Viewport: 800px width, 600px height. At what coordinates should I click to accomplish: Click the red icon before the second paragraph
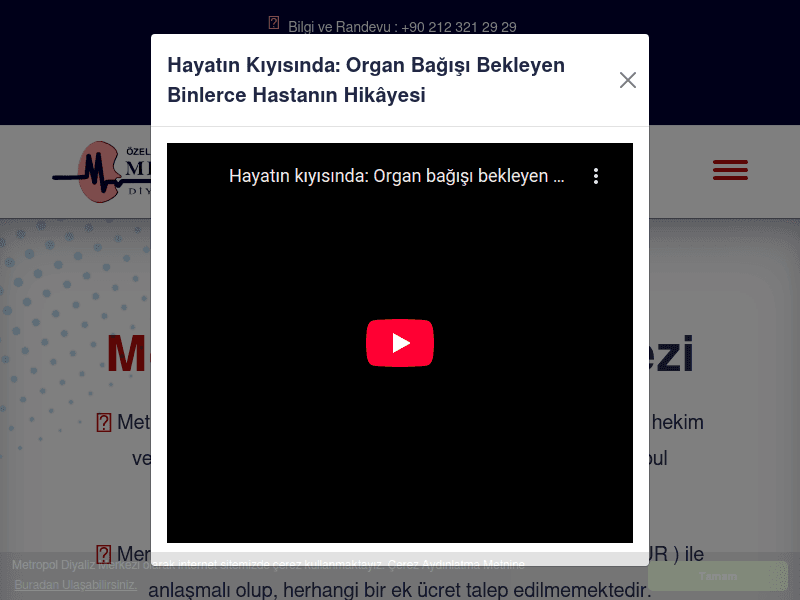(x=103, y=553)
